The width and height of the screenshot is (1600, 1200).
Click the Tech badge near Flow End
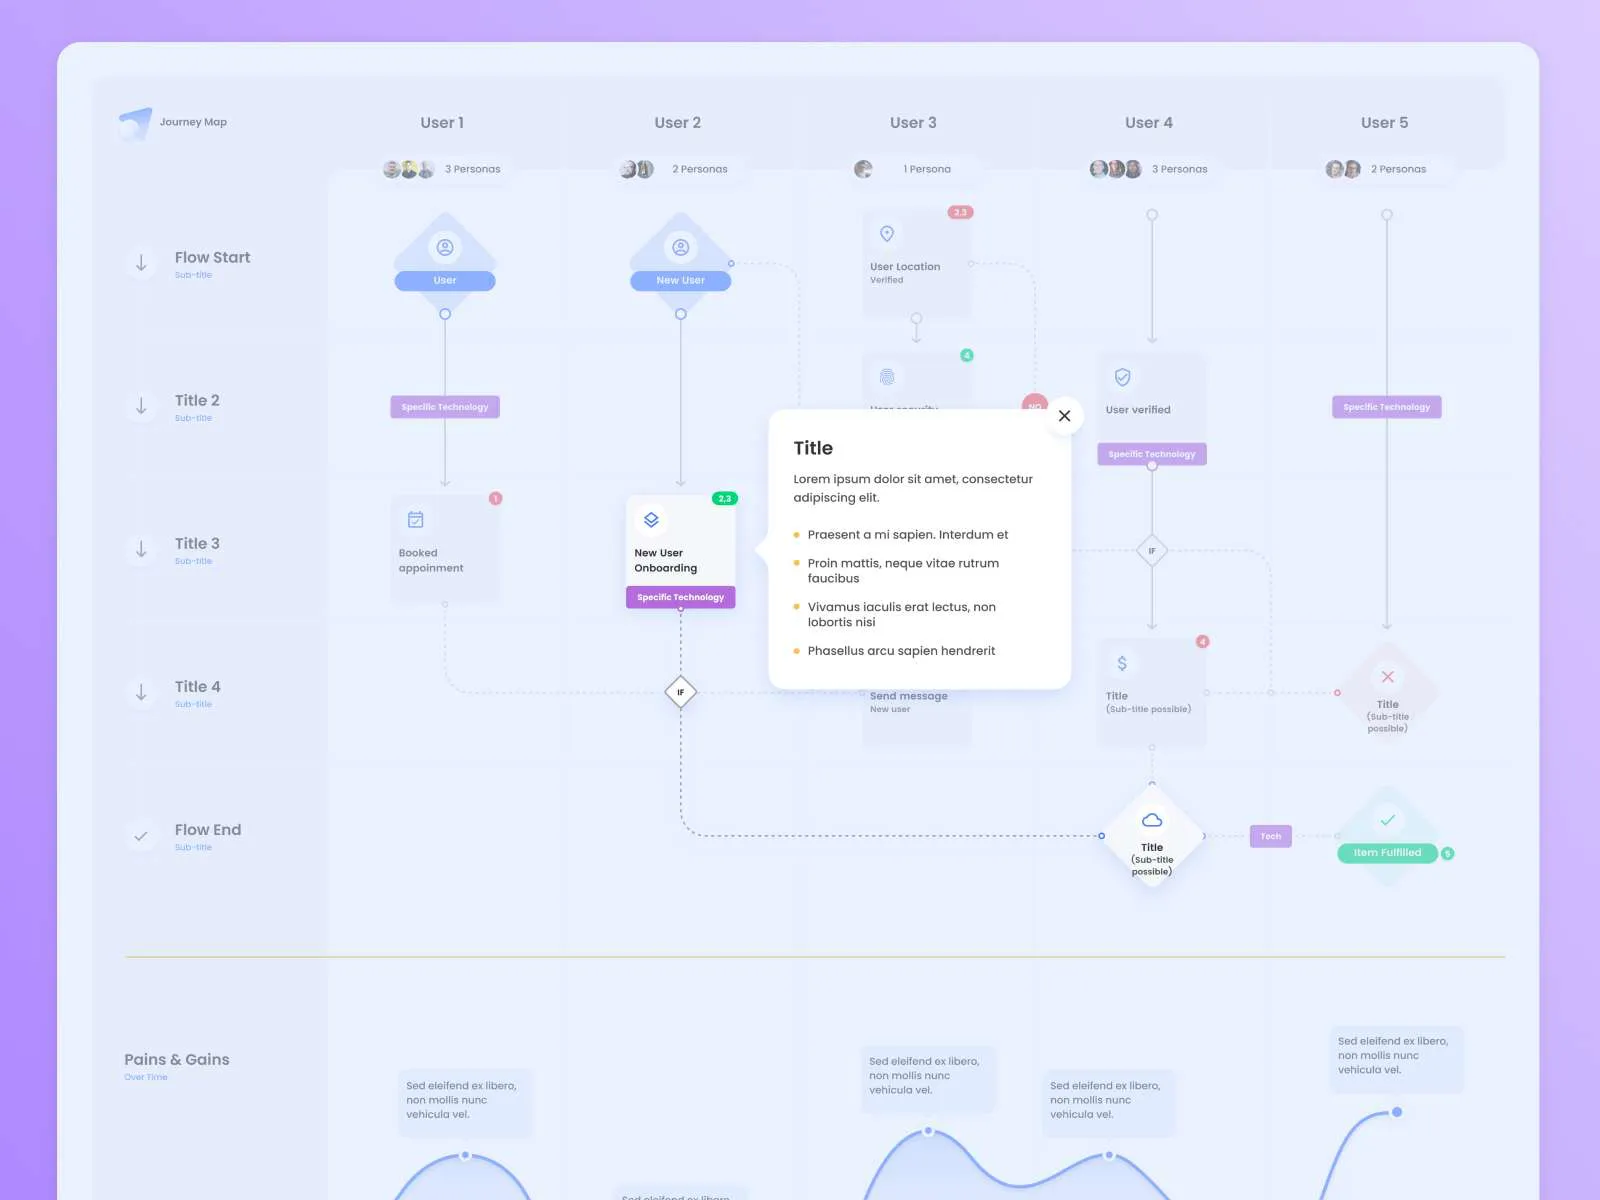[x=1269, y=836]
